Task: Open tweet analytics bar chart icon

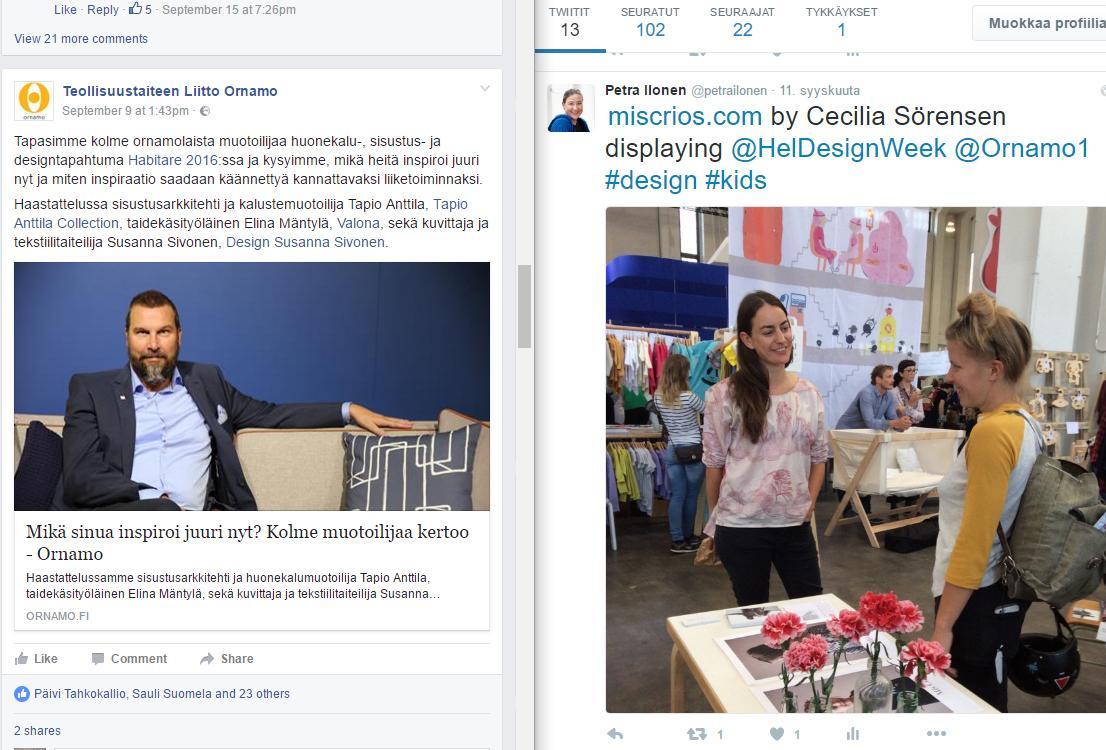Action: pyautogui.click(x=853, y=734)
